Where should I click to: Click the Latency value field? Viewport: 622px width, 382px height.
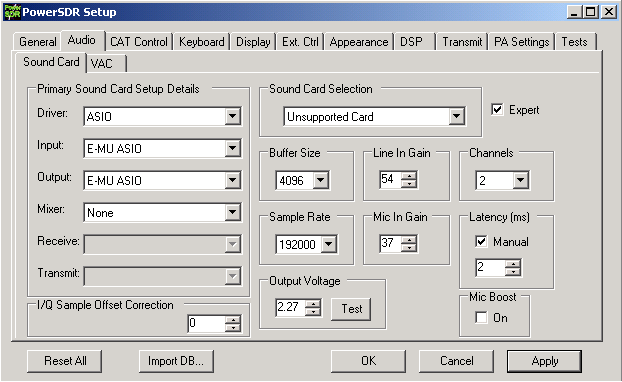pyautogui.click(x=491, y=267)
